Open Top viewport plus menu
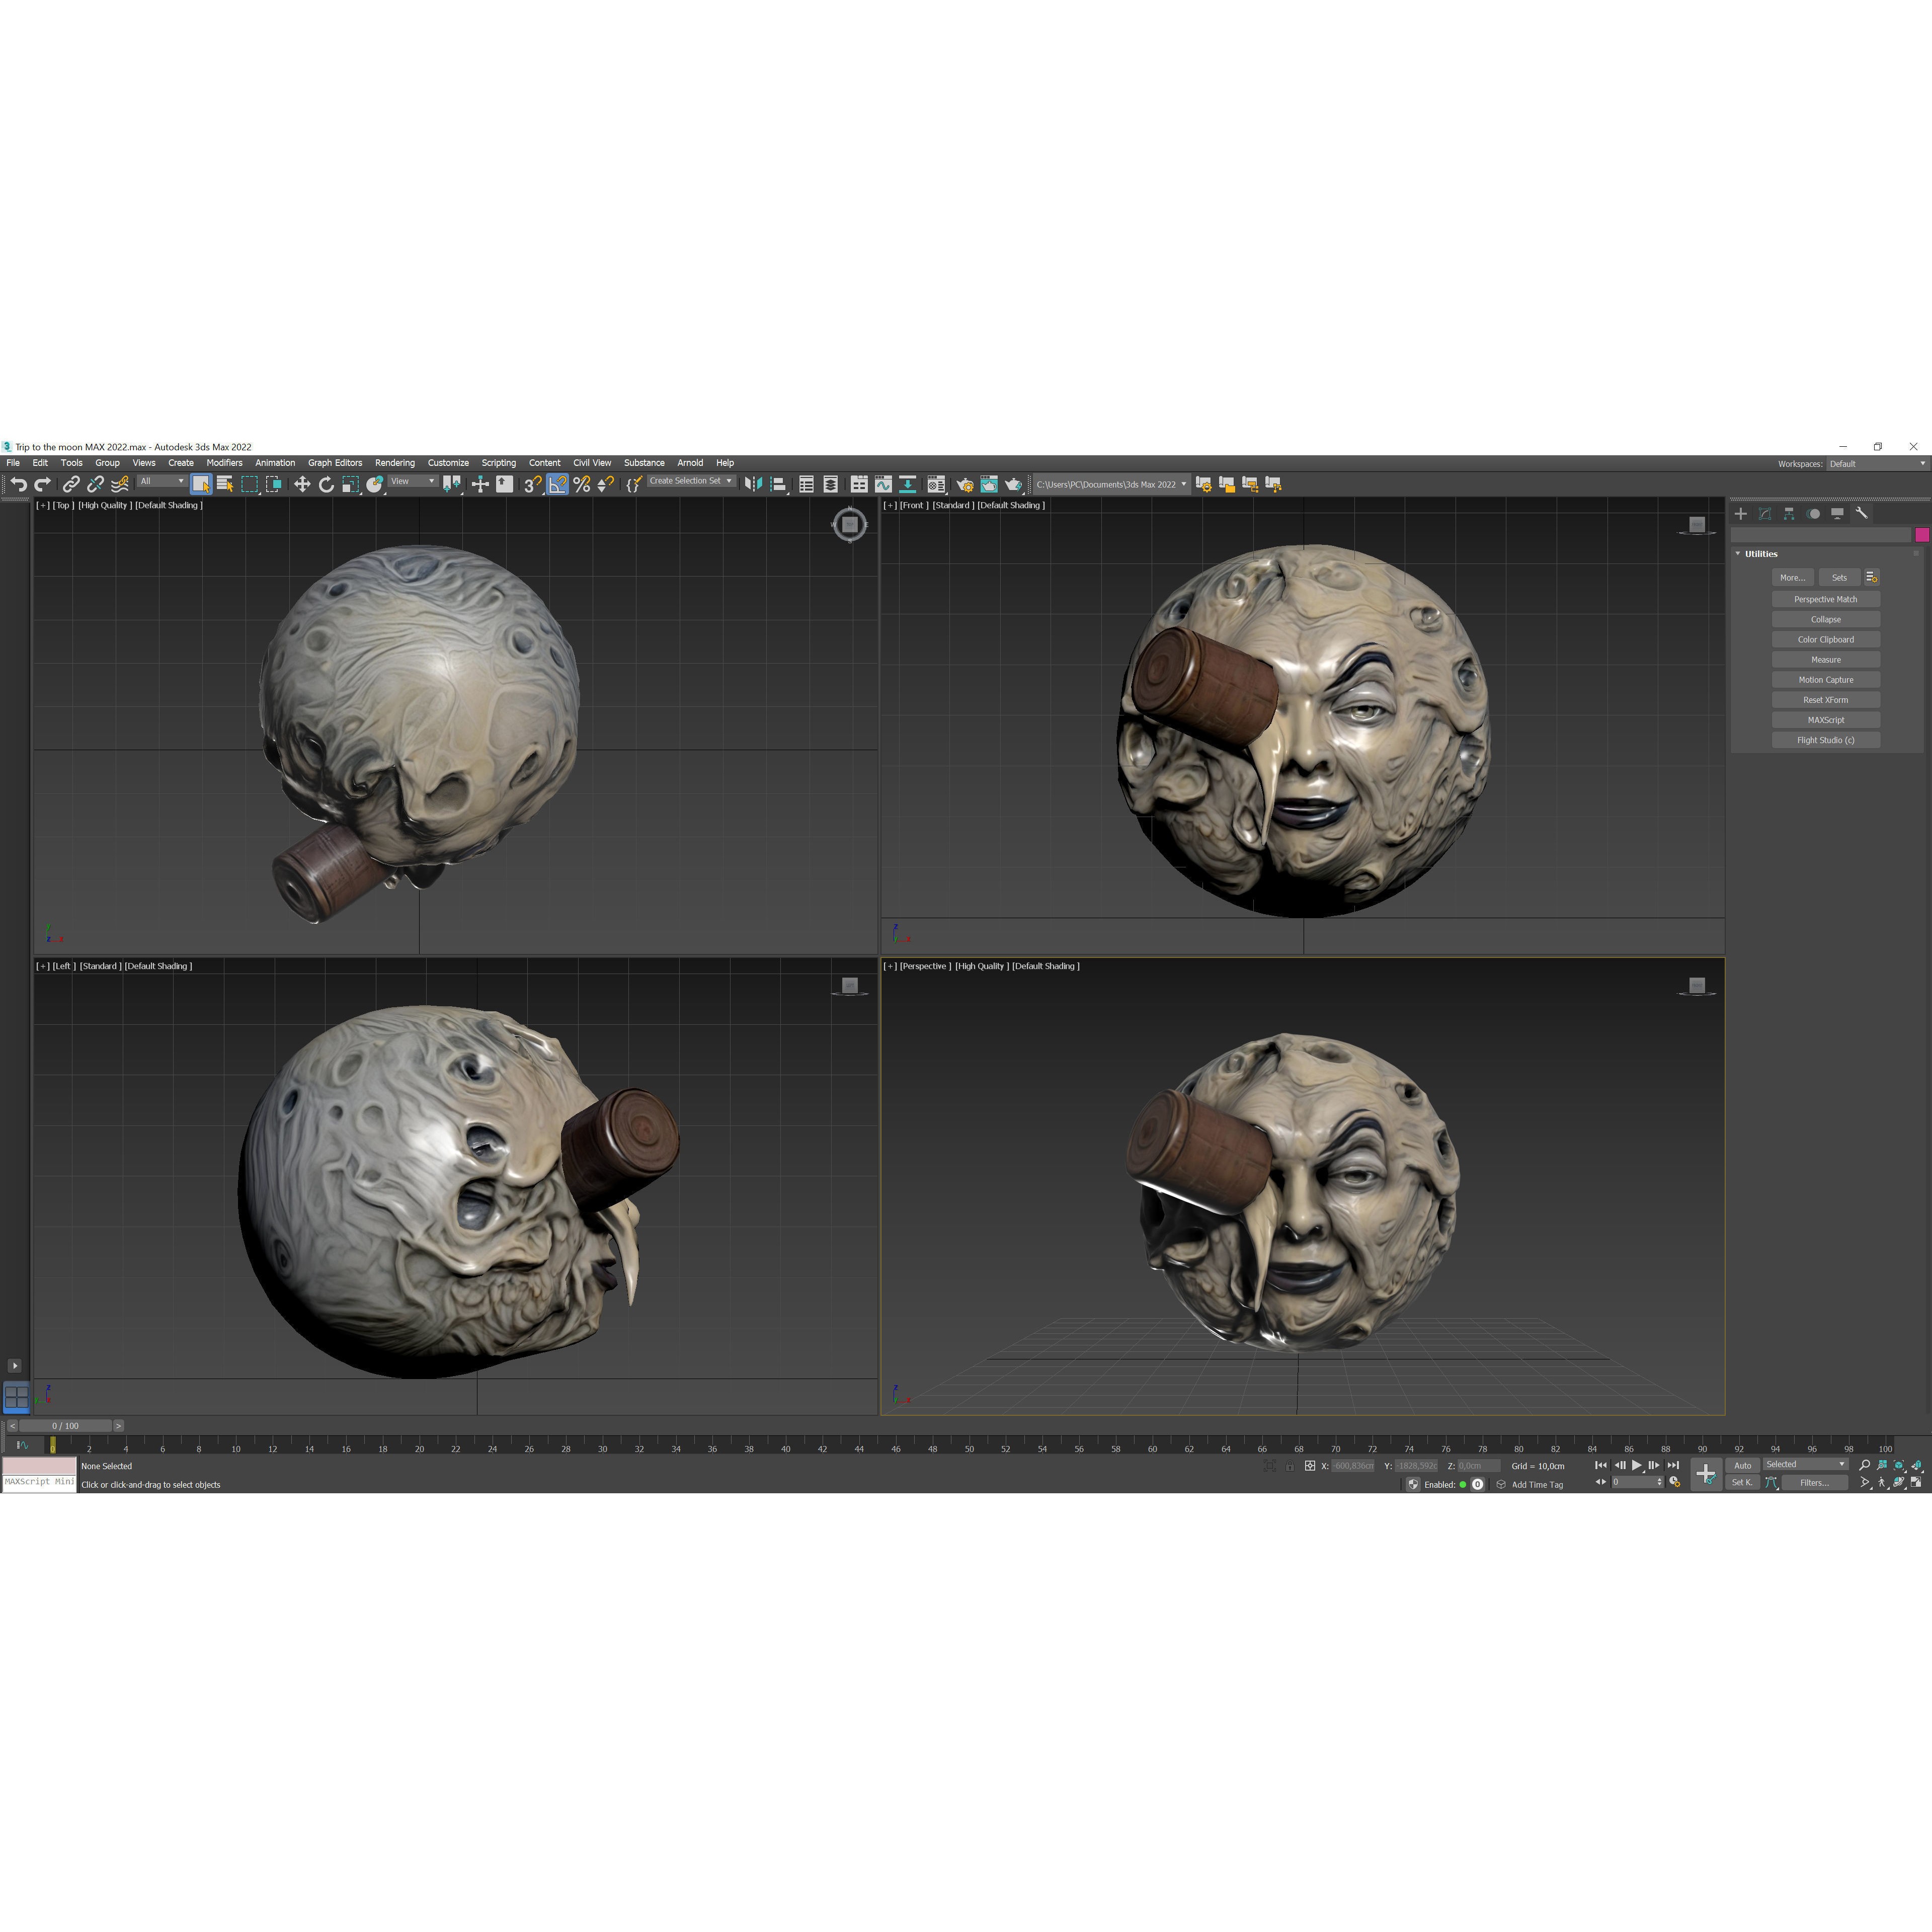This screenshot has width=1932, height=1932. click(x=42, y=506)
